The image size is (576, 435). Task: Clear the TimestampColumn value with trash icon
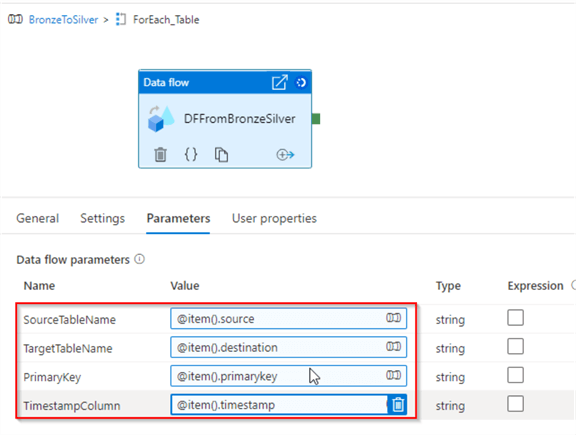[398, 405]
